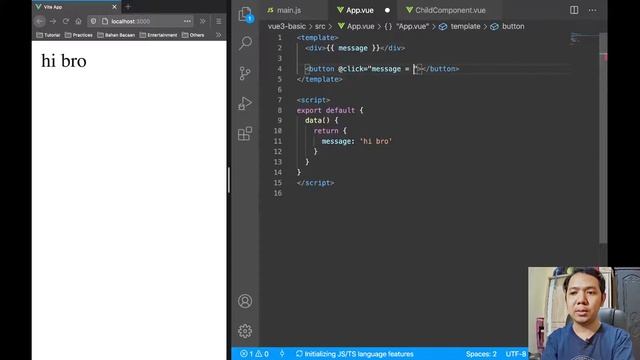The height and width of the screenshot is (360, 640).
Task: Open the browser shield protection icon
Action: (x=93, y=21)
